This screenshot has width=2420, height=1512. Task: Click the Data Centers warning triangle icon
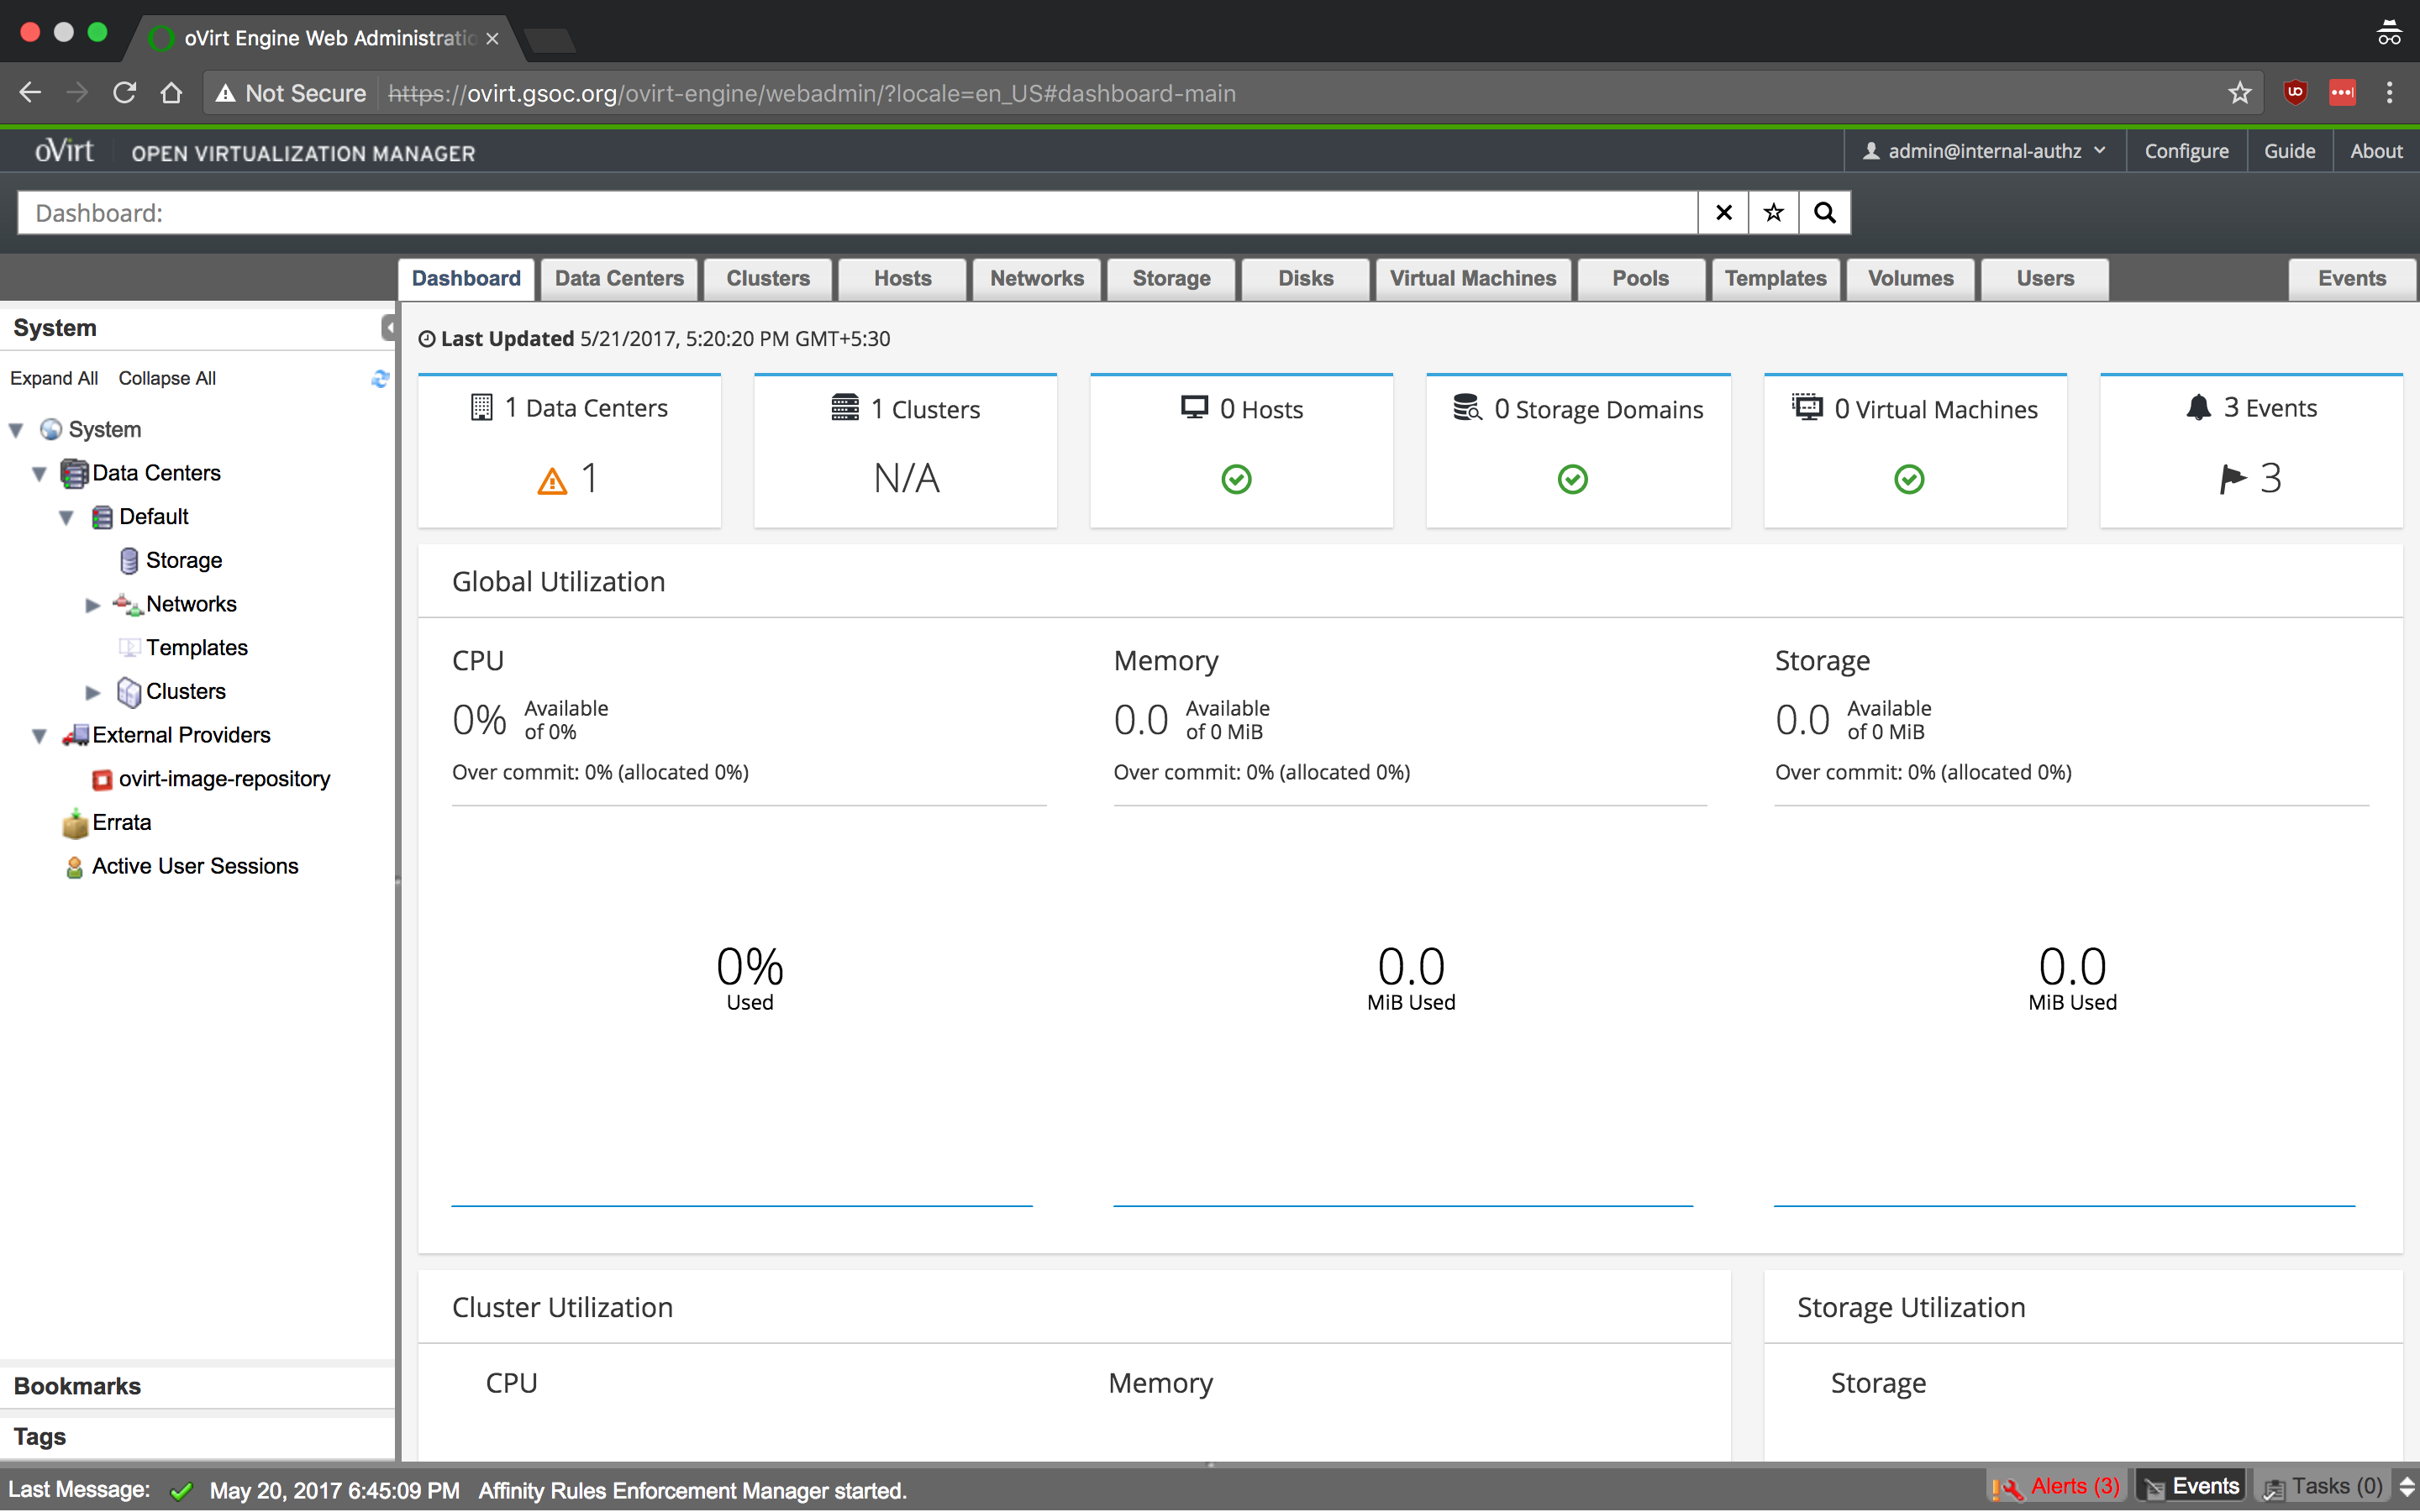[x=552, y=481]
